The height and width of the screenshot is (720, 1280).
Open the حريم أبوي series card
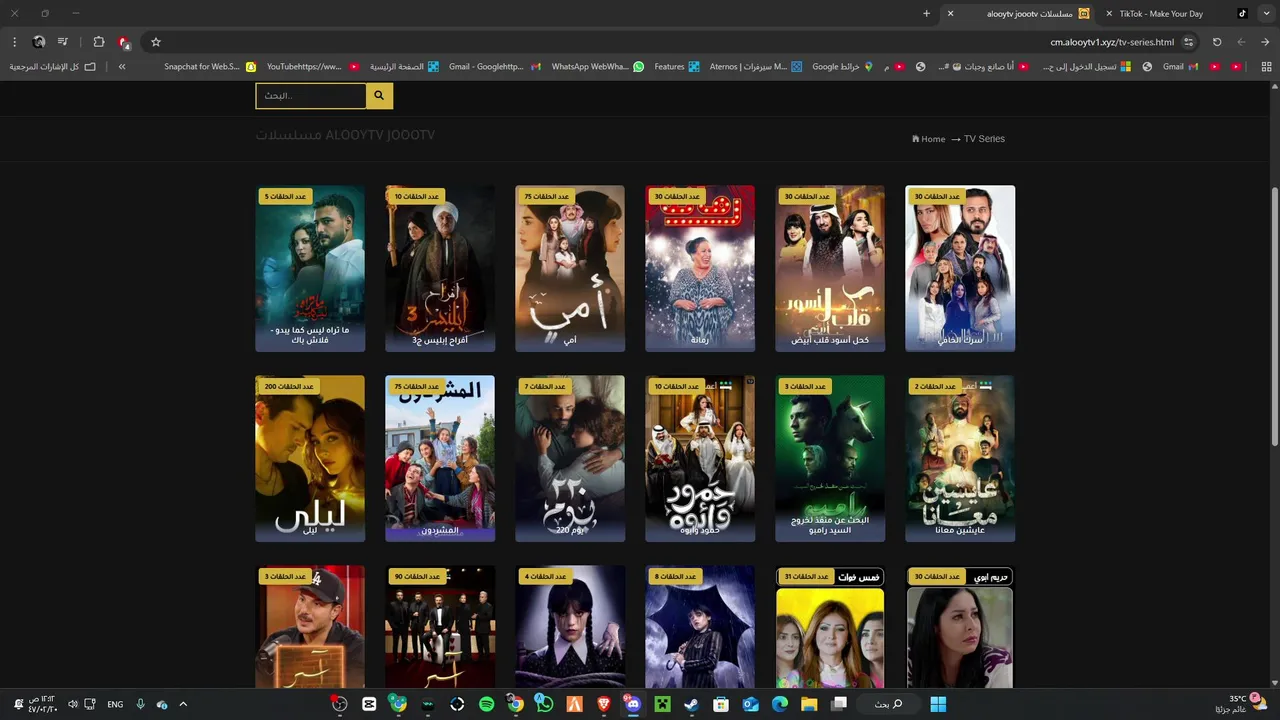point(960,627)
